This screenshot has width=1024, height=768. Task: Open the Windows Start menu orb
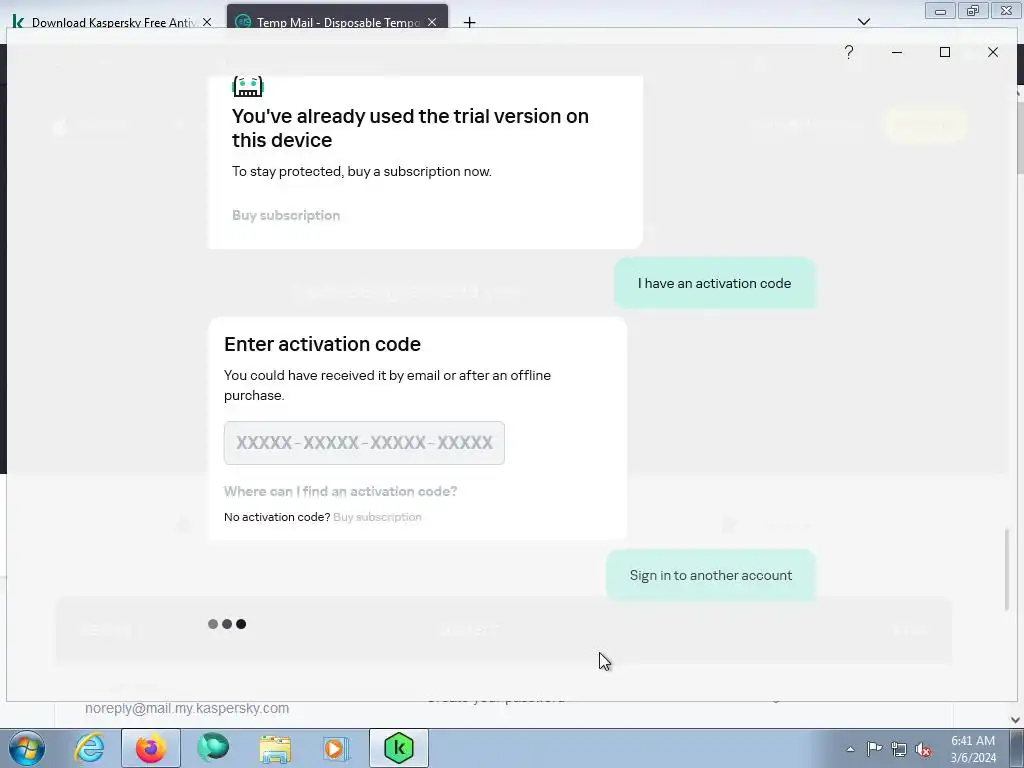coord(27,748)
